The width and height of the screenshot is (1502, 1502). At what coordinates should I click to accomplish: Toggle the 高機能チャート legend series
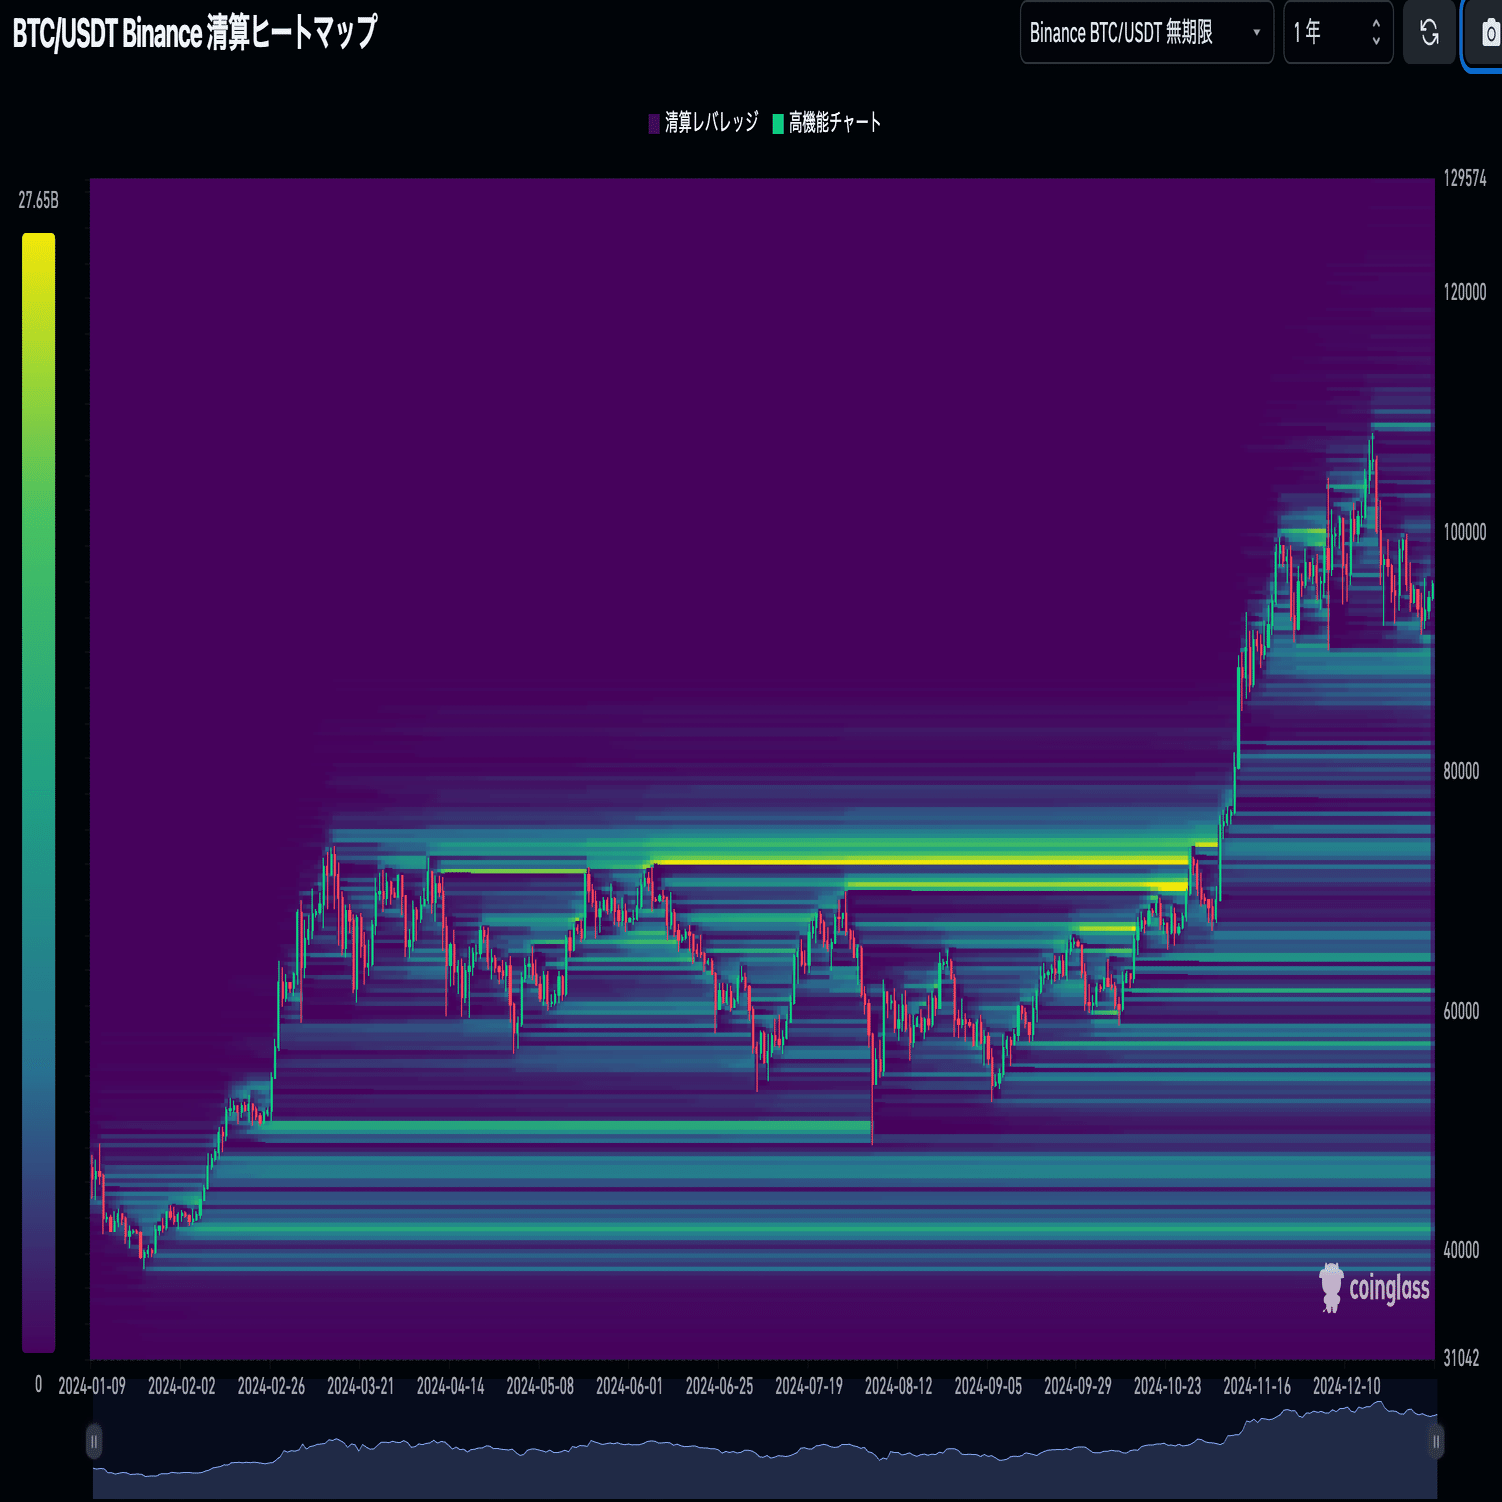pyautogui.click(x=827, y=123)
